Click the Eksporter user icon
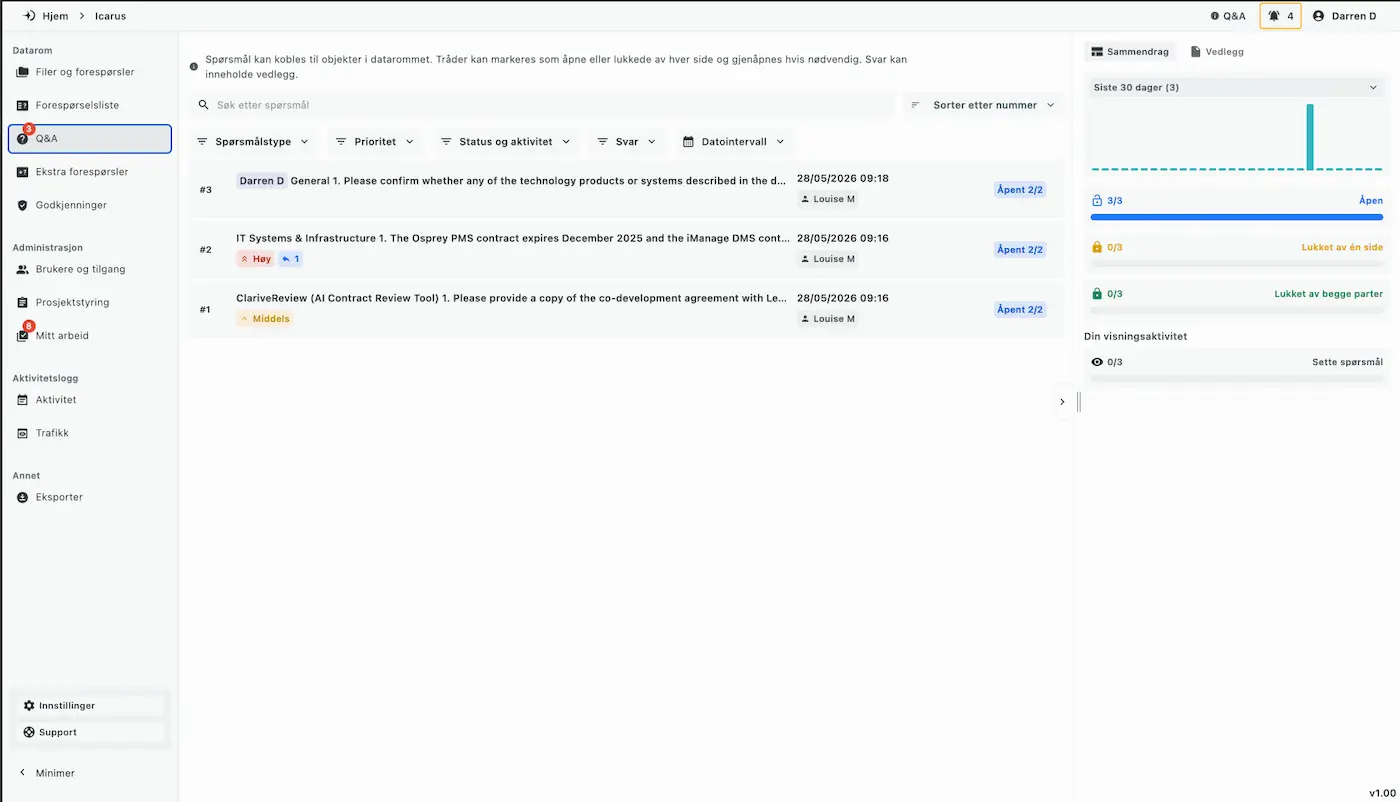The image size is (1400, 802). tap(23, 497)
